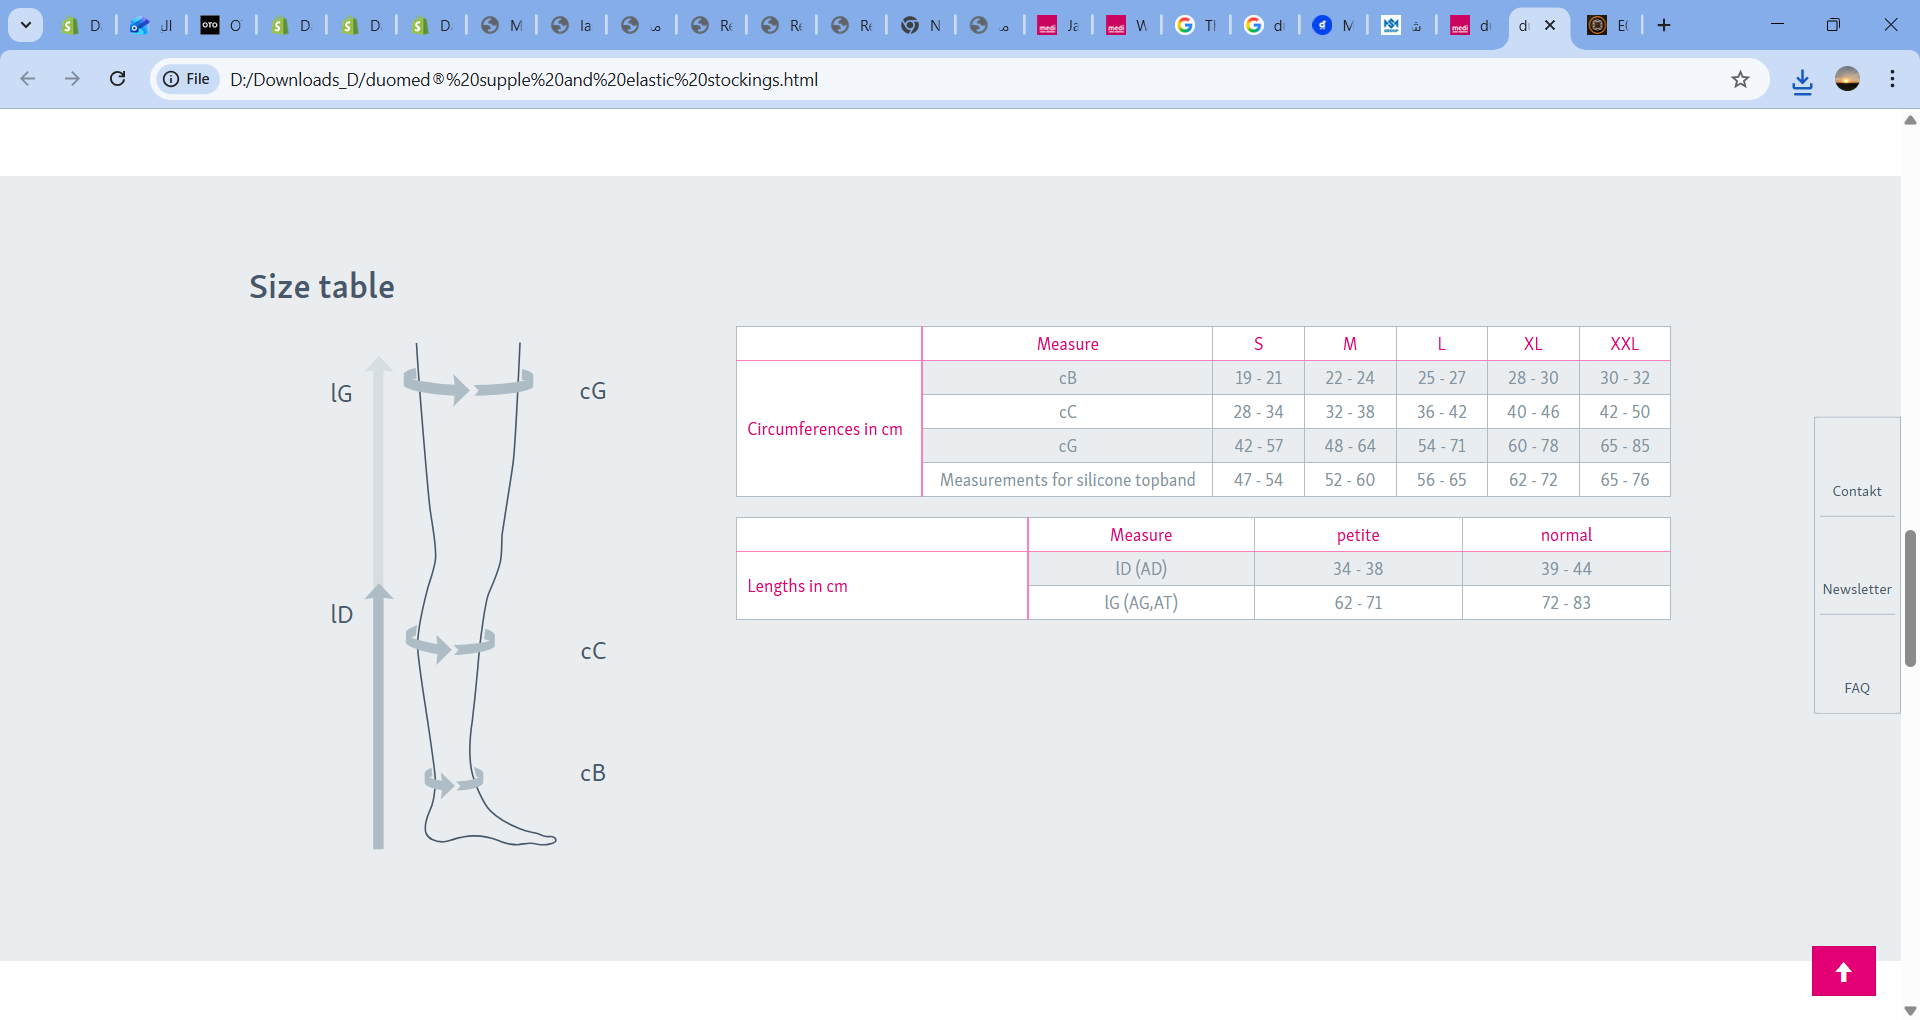The image size is (1920, 1020).
Task: Switch to the first Shopify tab
Action: tap(82, 25)
